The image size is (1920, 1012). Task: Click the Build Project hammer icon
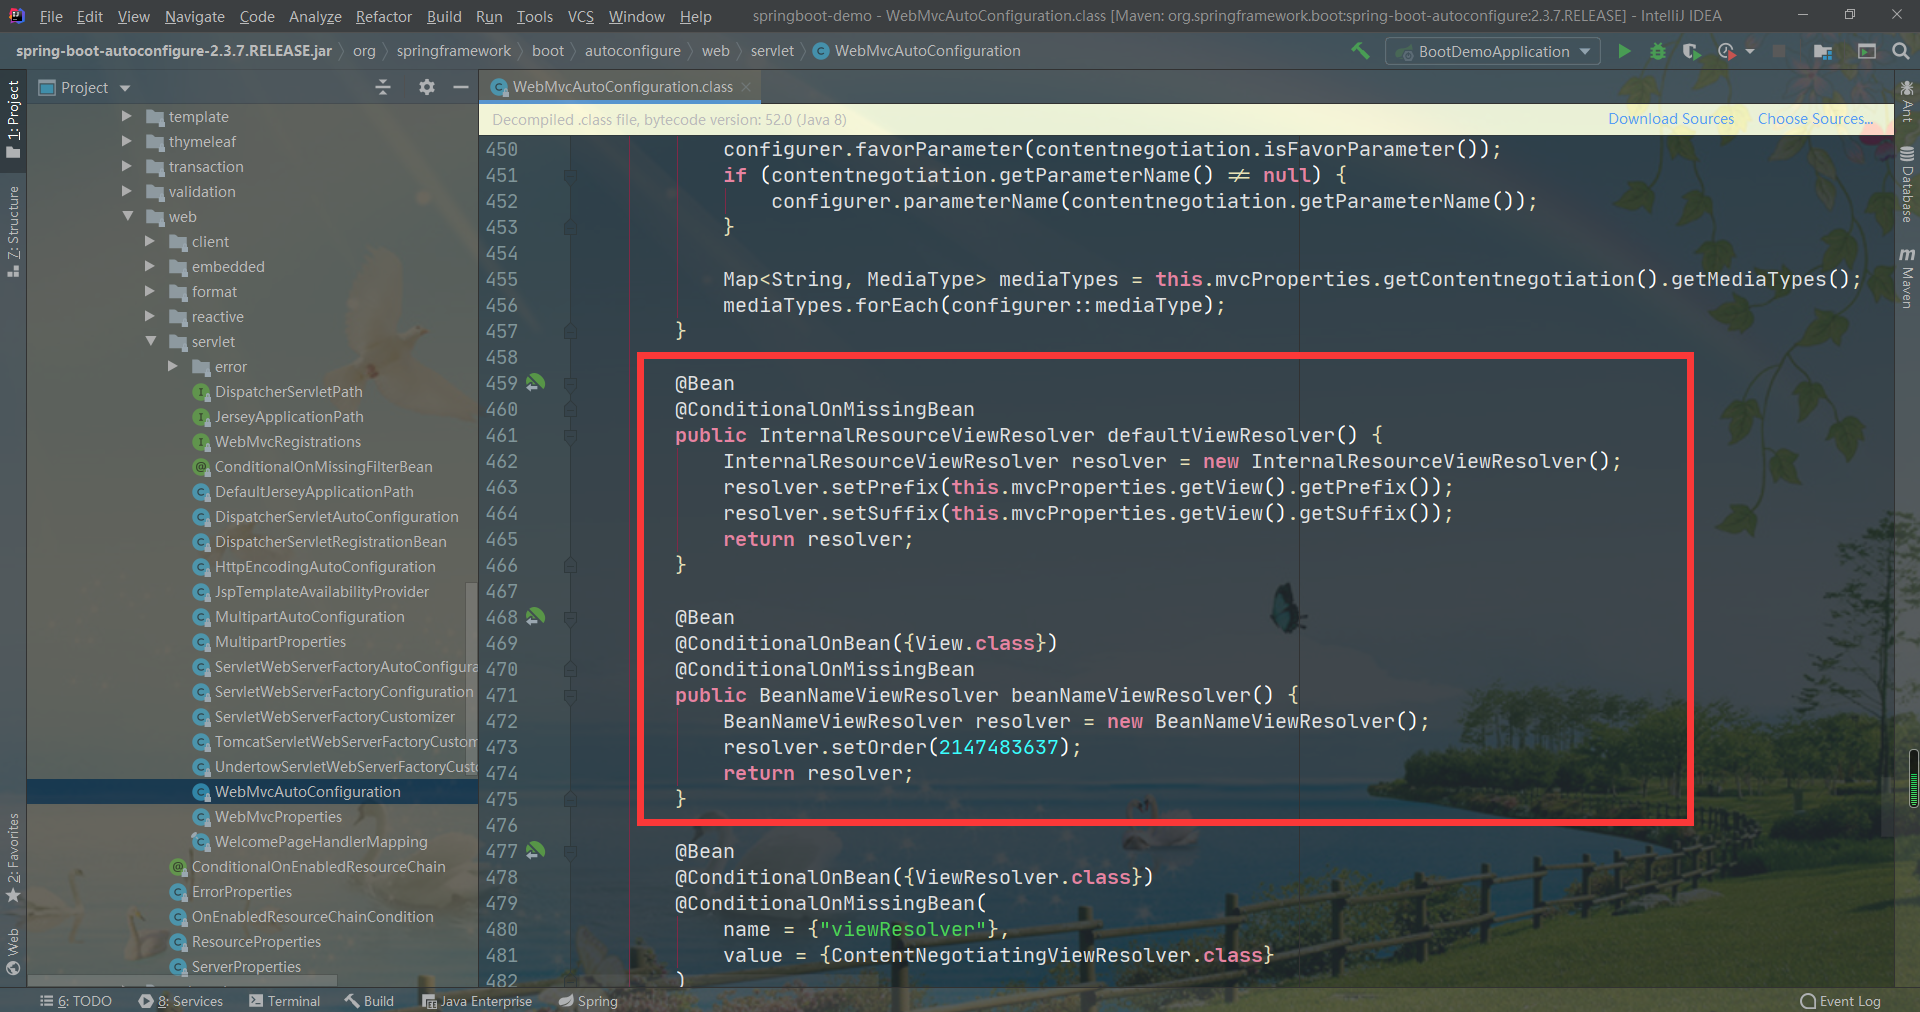tap(1360, 50)
